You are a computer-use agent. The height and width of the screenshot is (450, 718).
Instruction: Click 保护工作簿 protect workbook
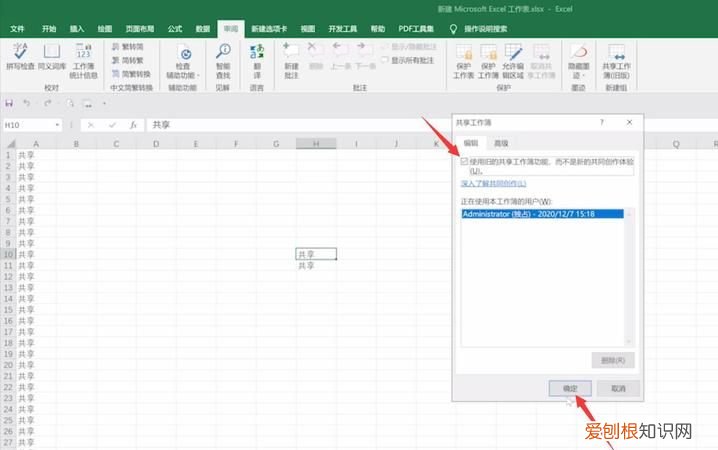click(488, 61)
